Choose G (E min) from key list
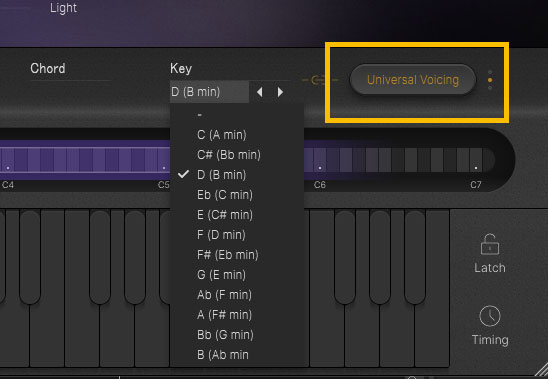This screenshot has width=548, height=379. (x=237, y=274)
